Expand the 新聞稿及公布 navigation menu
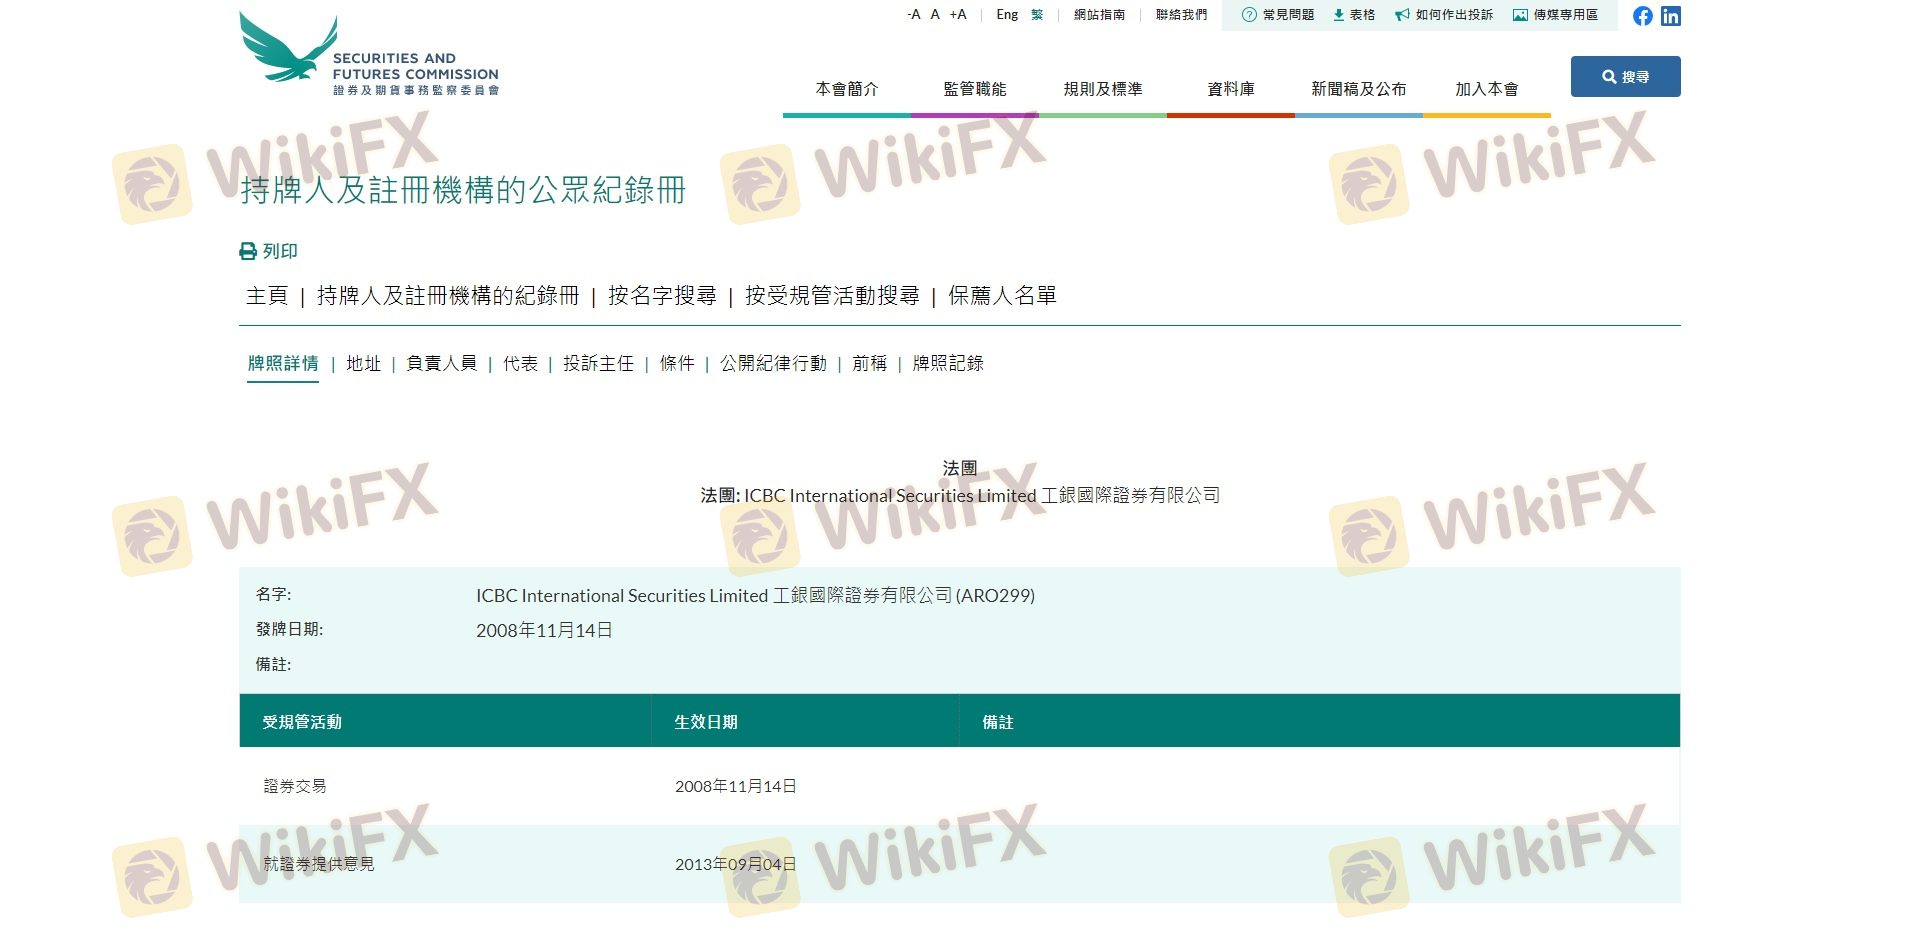This screenshot has height=937, width=1920. pyautogui.click(x=1358, y=89)
